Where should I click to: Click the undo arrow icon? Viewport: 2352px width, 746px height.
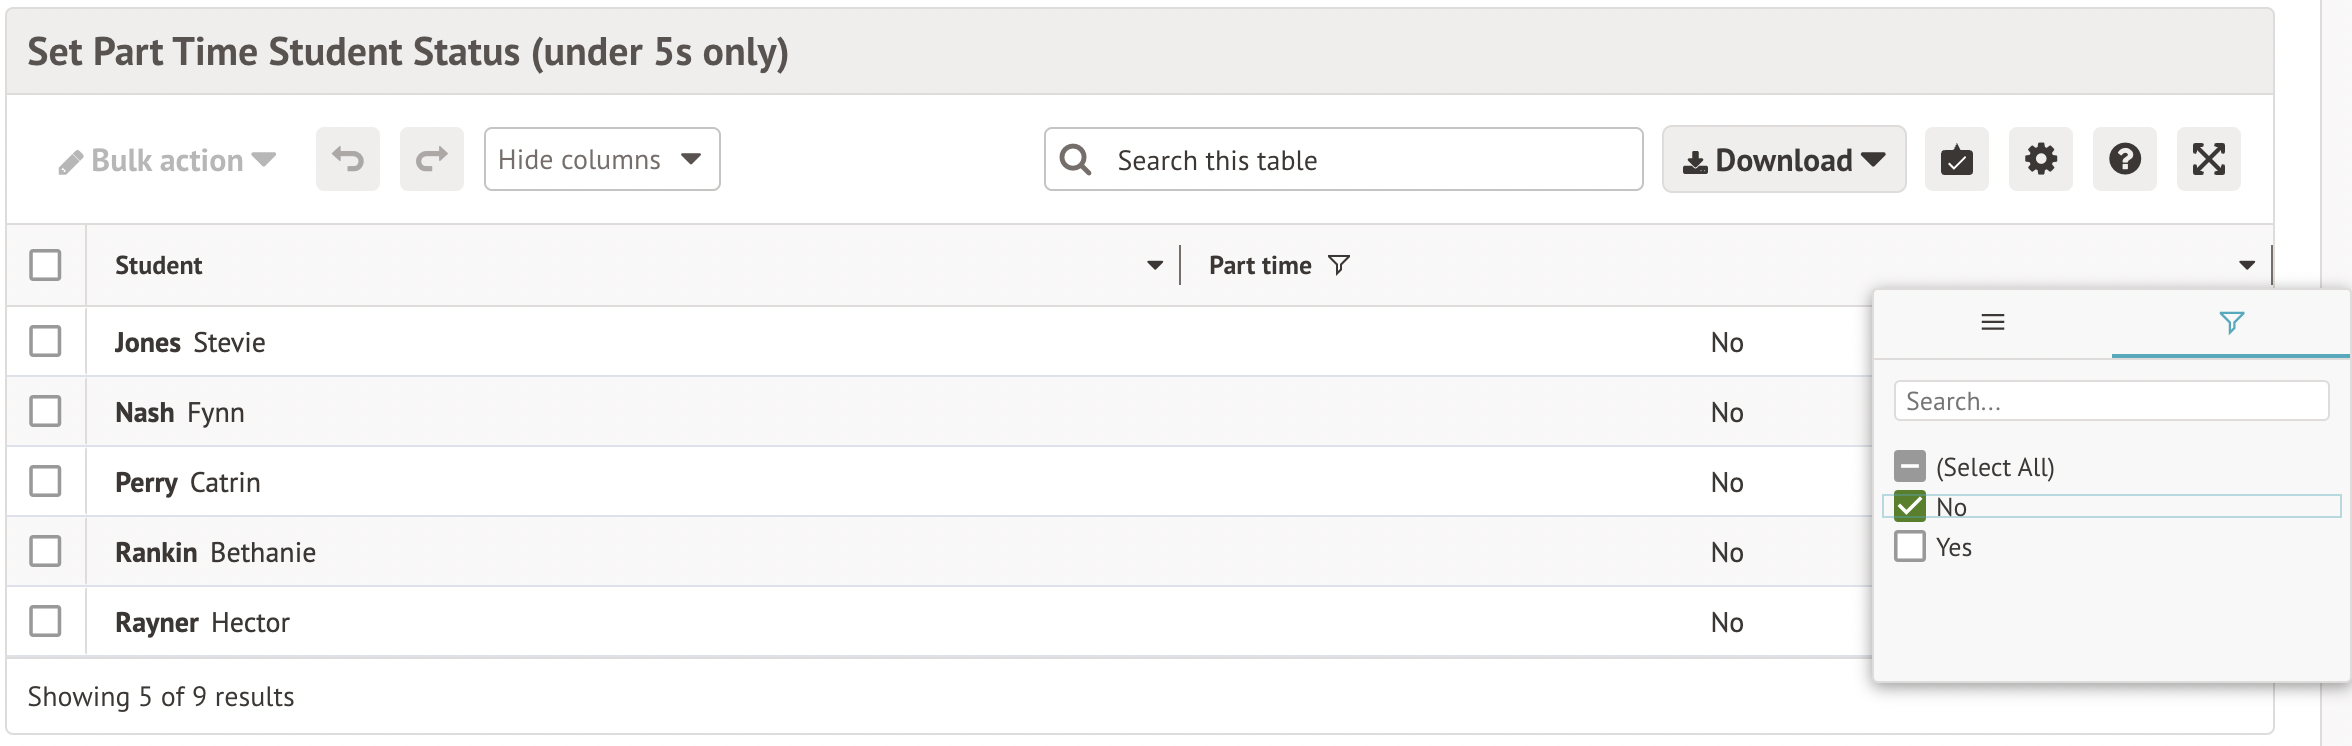tap(347, 159)
